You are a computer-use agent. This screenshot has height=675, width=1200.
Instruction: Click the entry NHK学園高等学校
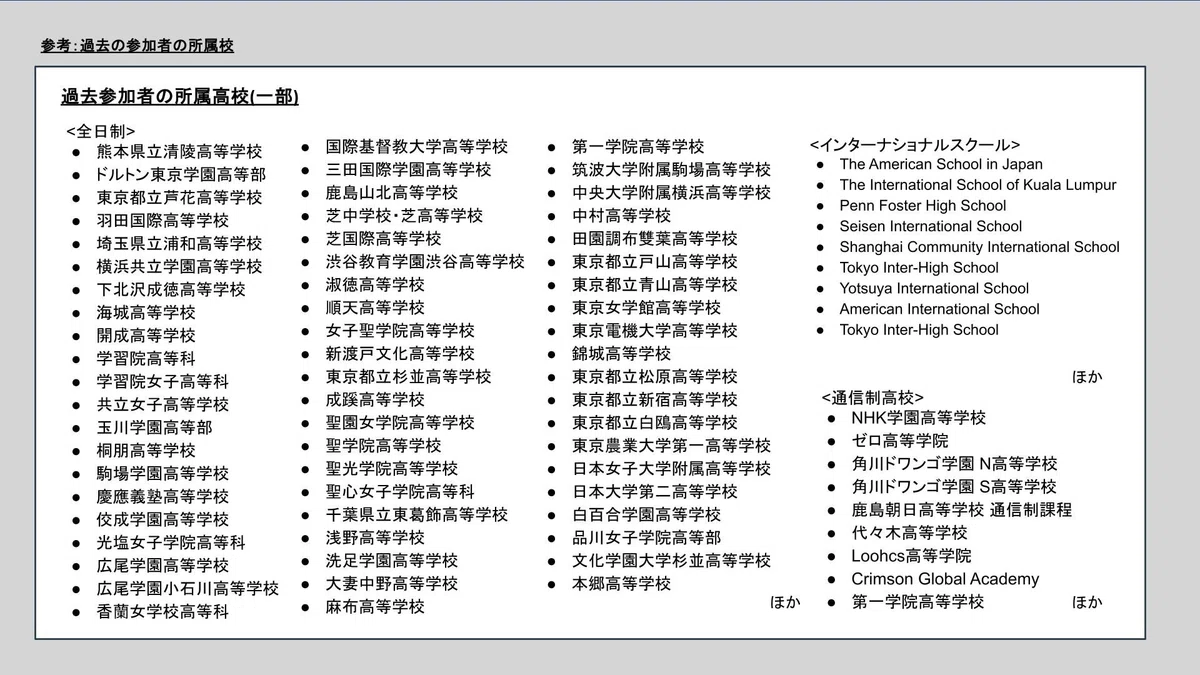coord(918,418)
